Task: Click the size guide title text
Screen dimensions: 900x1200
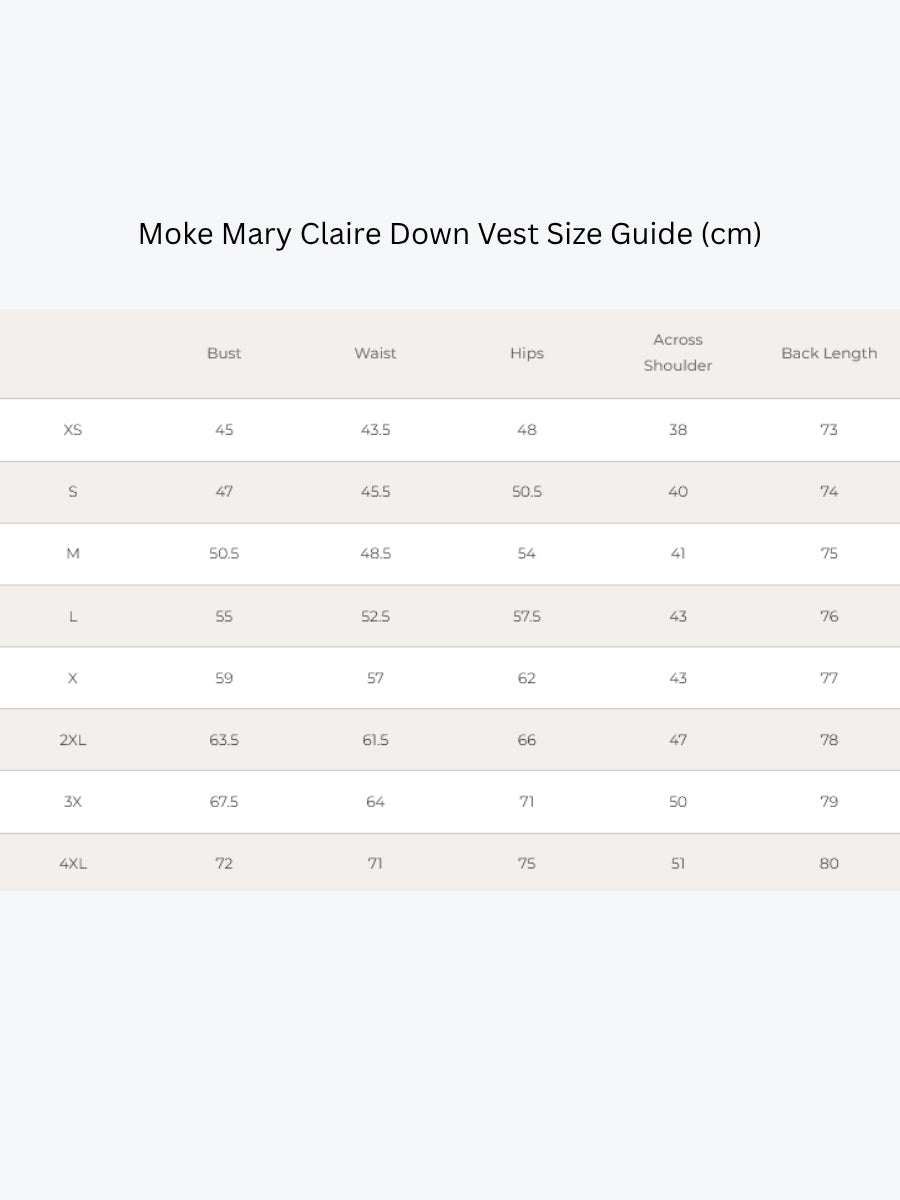Action: 450,234
